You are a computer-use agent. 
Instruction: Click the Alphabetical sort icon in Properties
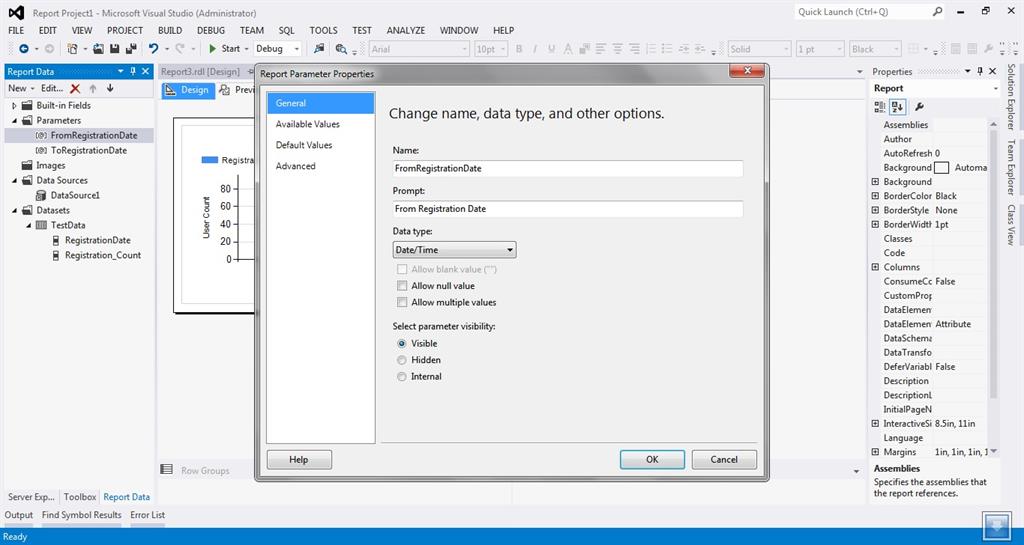897,107
